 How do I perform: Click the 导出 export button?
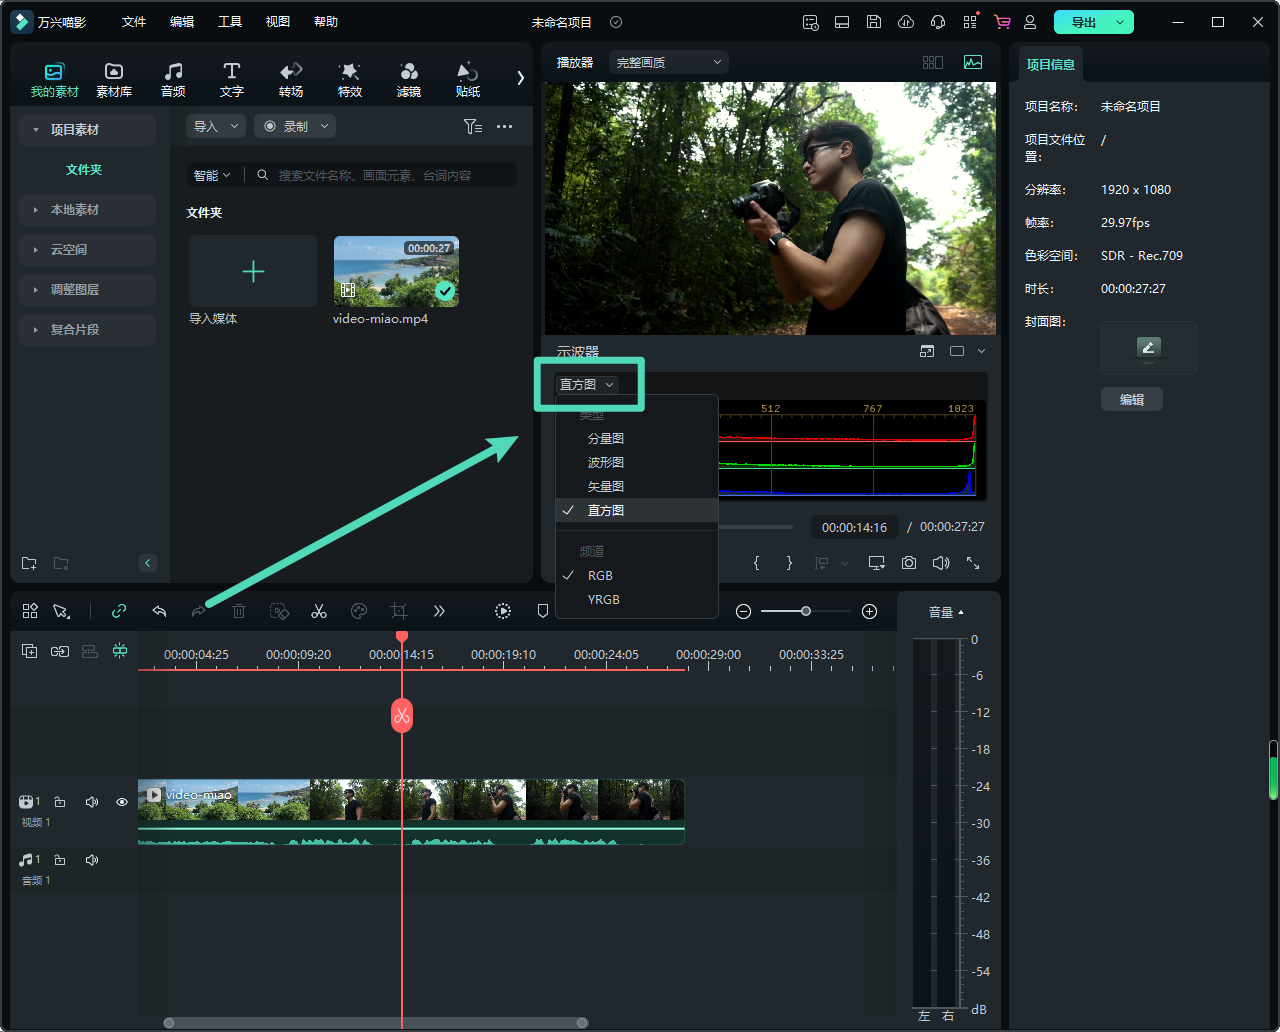[x=1083, y=22]
